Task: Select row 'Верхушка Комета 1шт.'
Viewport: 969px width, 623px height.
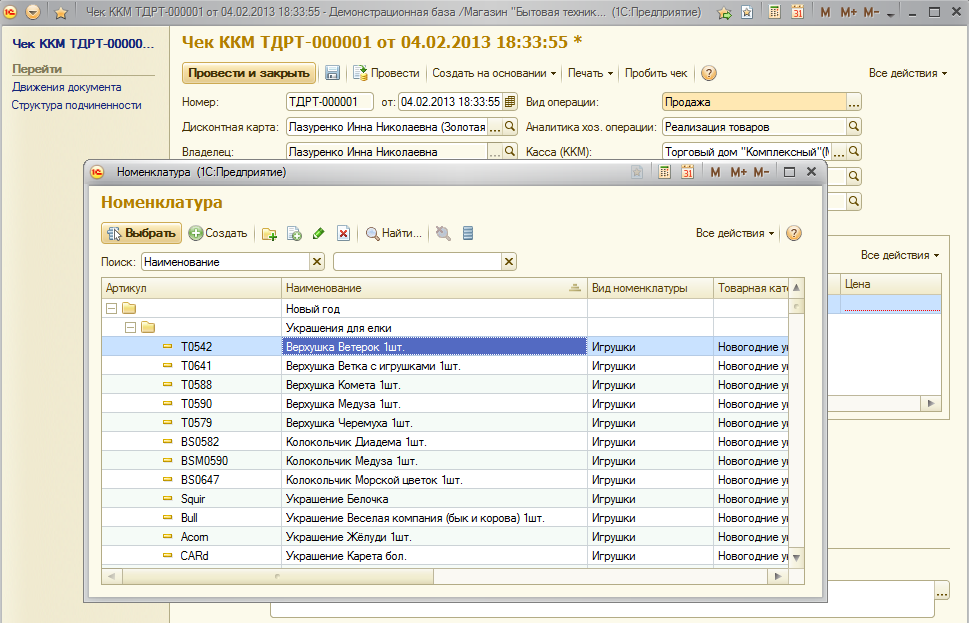Action: pyautogui.click(x=445, y=385)
